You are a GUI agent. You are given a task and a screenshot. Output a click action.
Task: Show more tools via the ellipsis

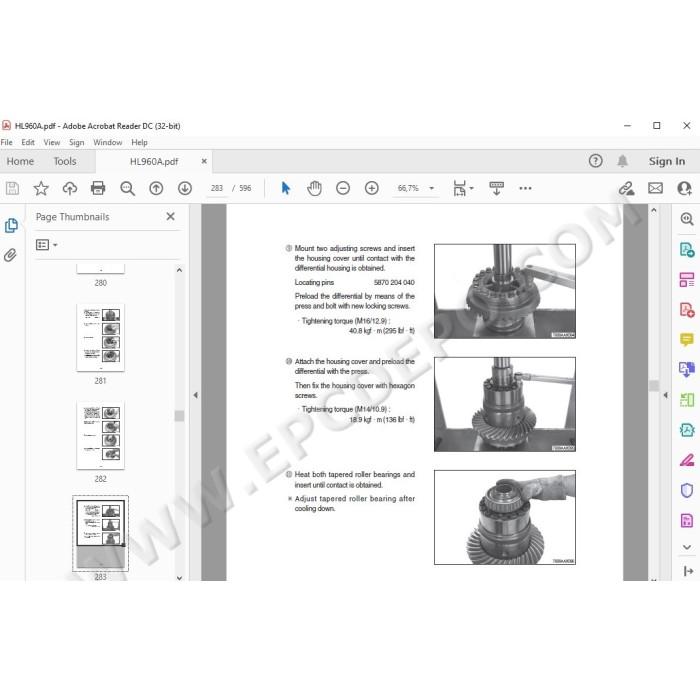(525, 188)
